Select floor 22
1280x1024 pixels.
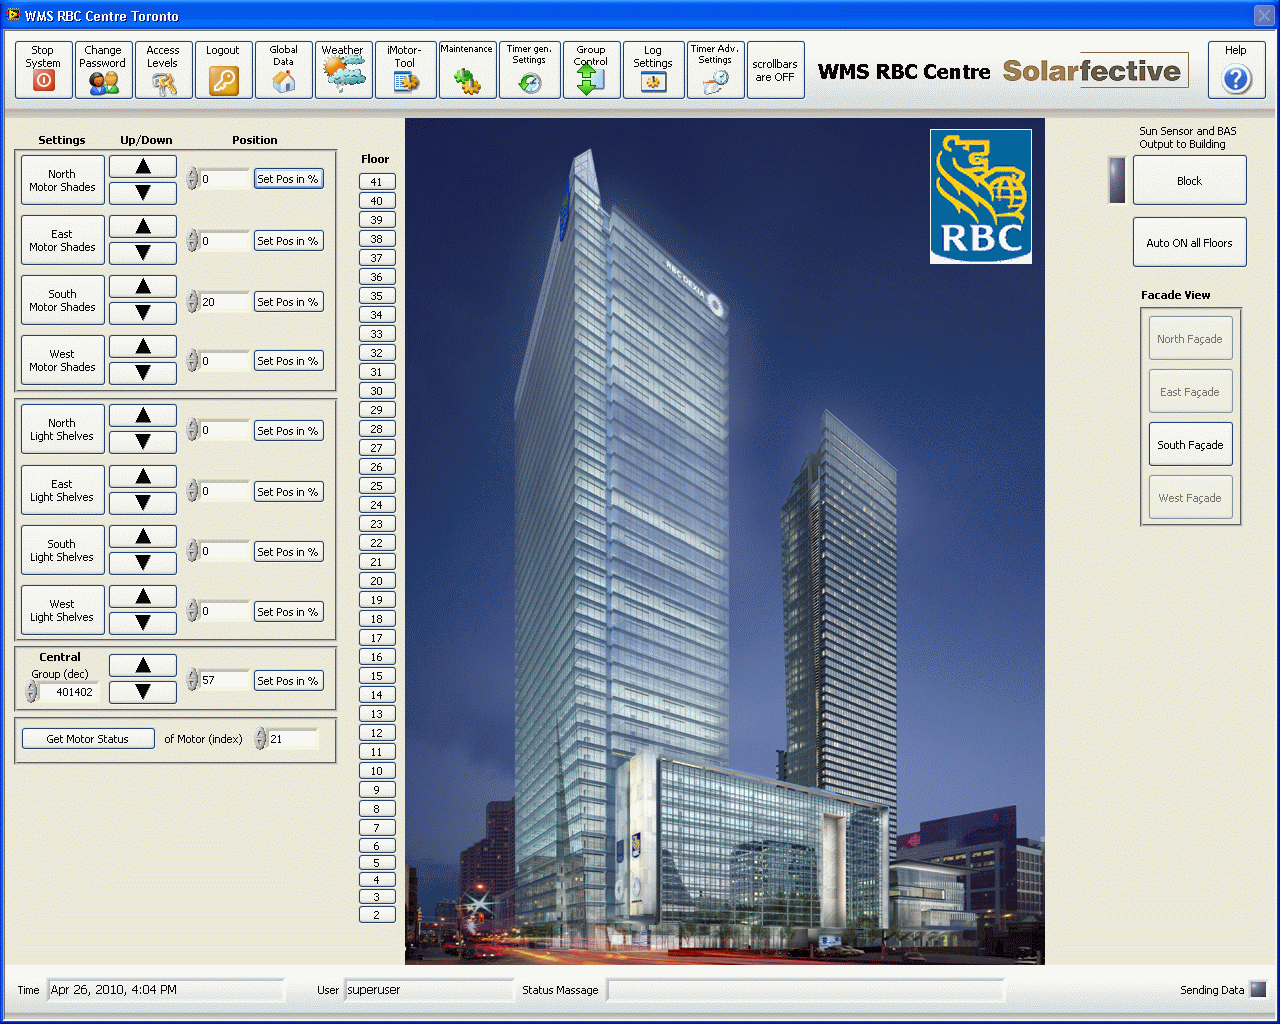(x=377, y=543)
